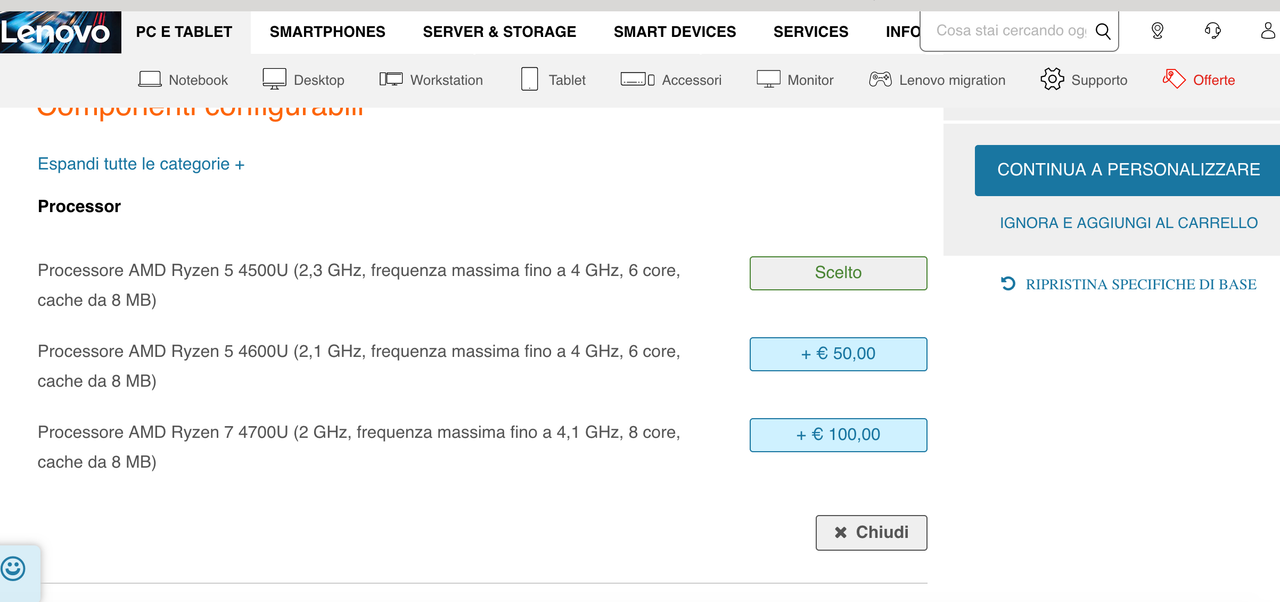This screenshot has height=602, width=1280.
Task: Choose Ryzen 7 4700U for + € 100,00
Action: (838, 435)
